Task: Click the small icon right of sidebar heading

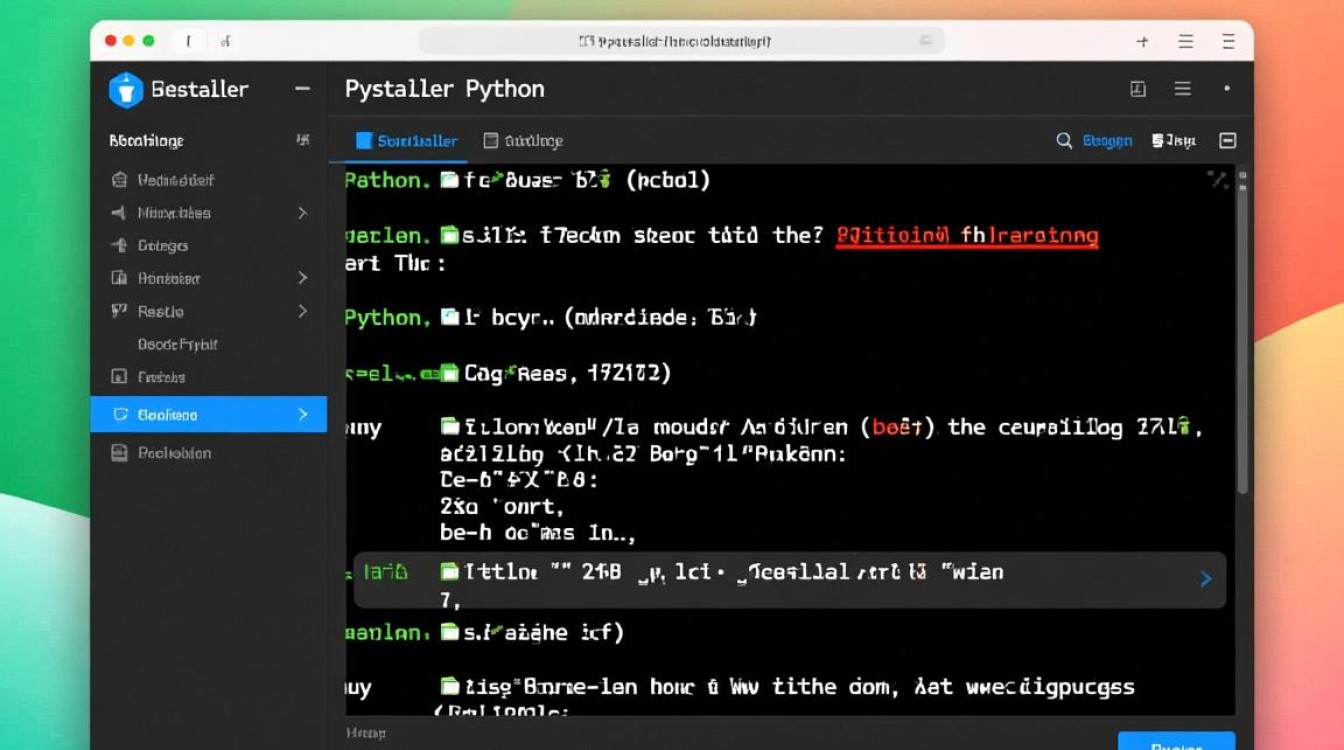Action: [303, 141]
